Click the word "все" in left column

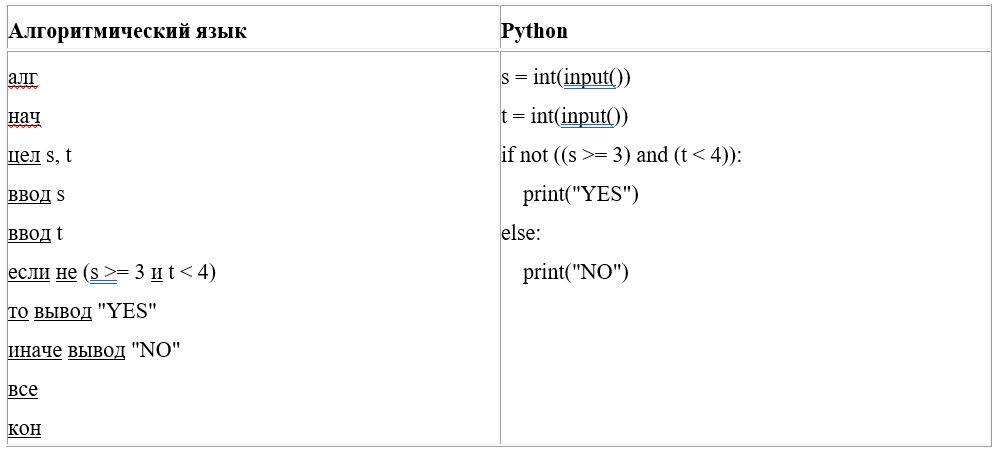click(22, 389)
